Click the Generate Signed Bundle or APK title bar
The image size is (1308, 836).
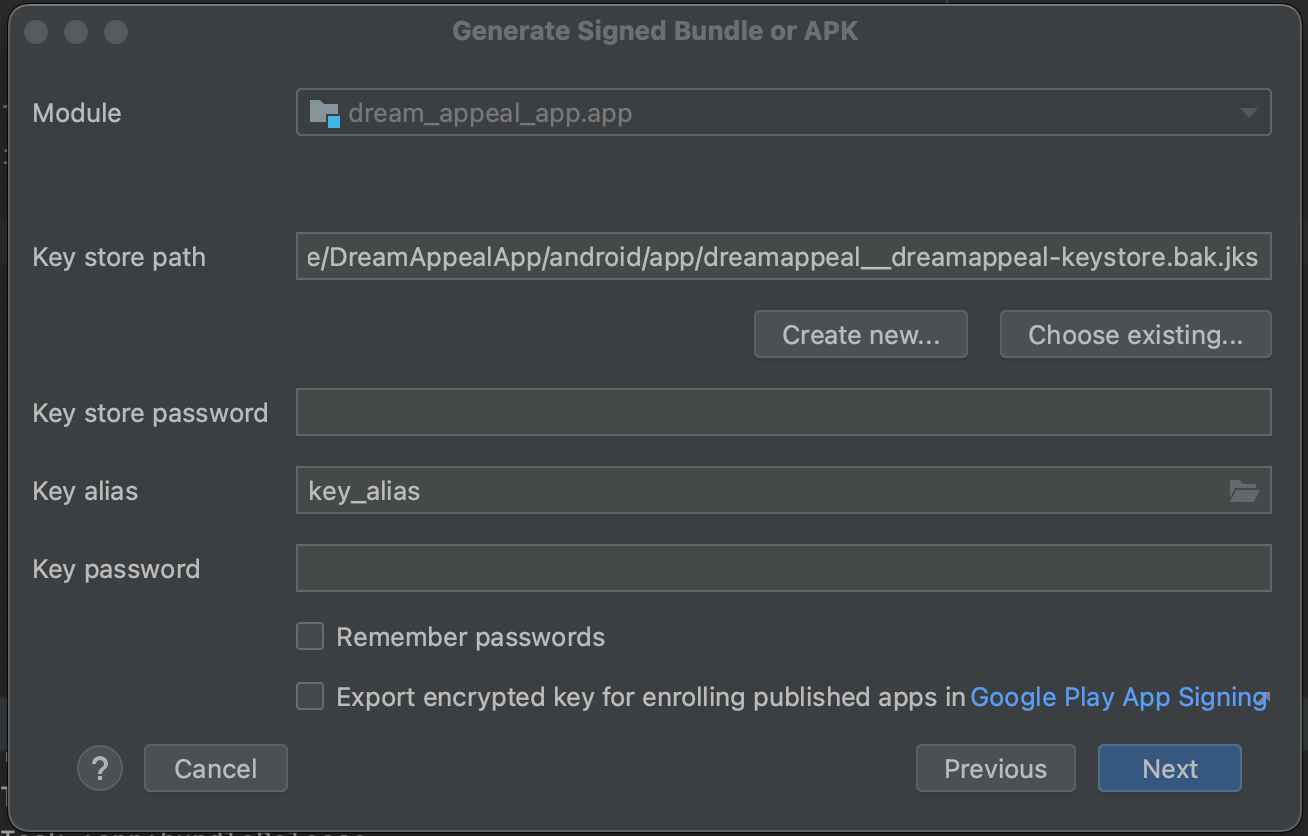pyautogui.click(x=655, y=32)
